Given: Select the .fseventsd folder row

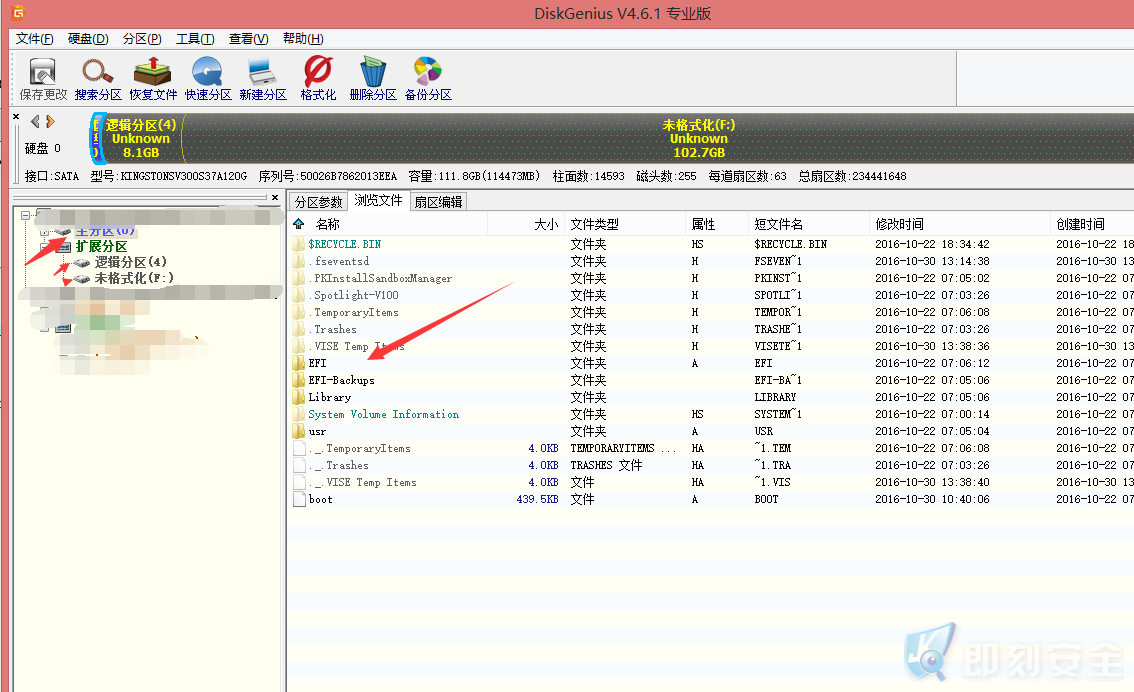Looking at the screenshot, I should pyautogui.click(x=712, y=261).
